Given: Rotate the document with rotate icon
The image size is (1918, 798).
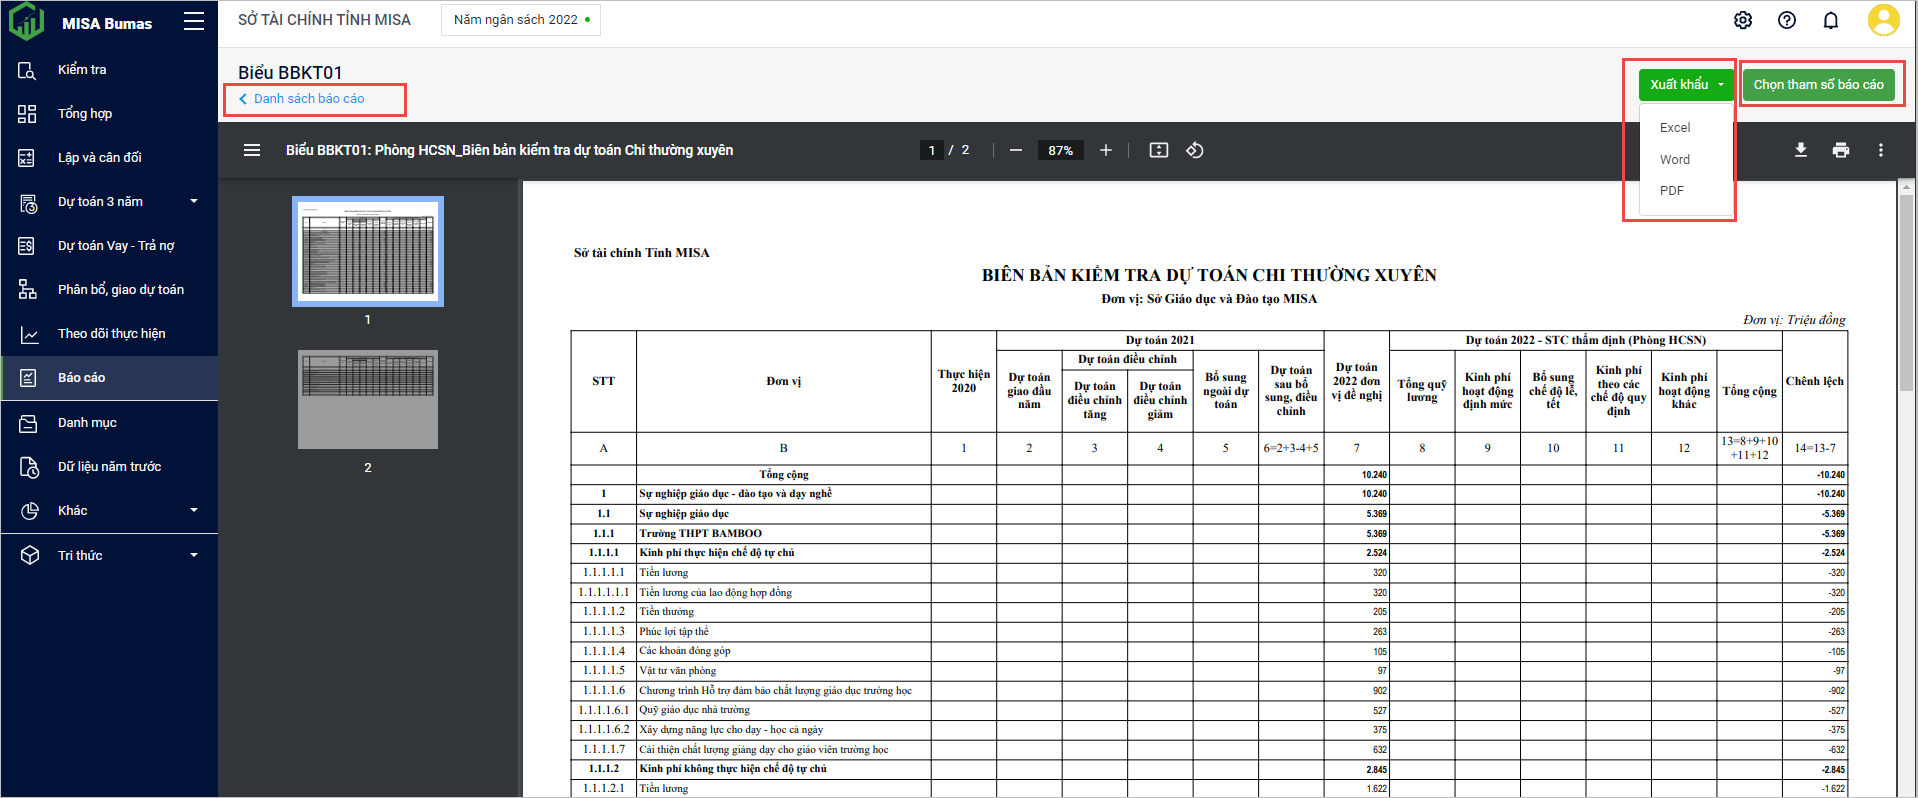Looking at the screenshot, I should point(1195,150).
